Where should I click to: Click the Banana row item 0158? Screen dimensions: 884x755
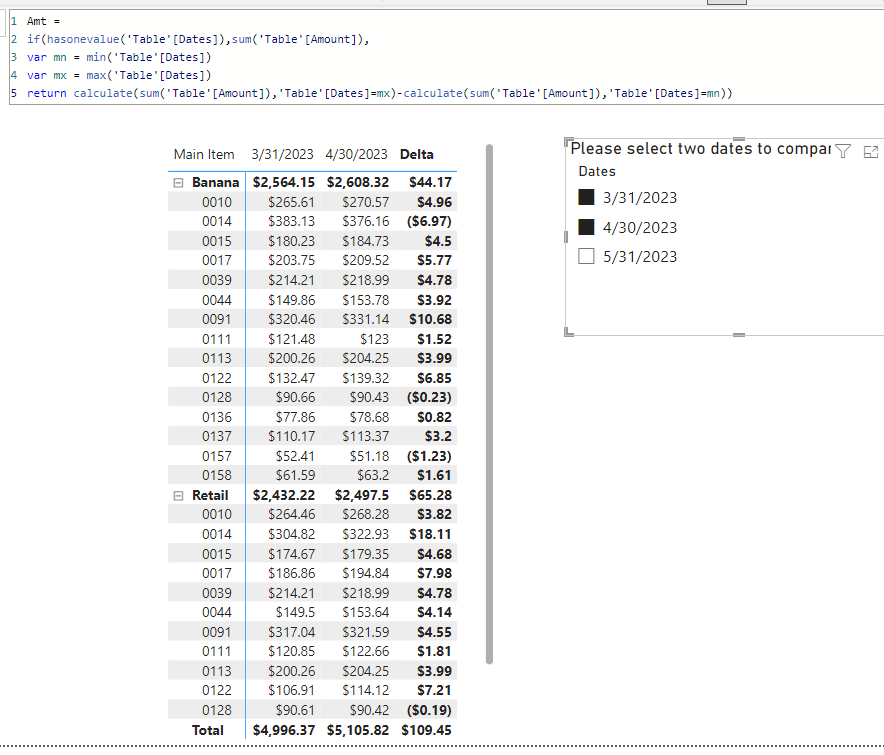[x=216, y=475]
